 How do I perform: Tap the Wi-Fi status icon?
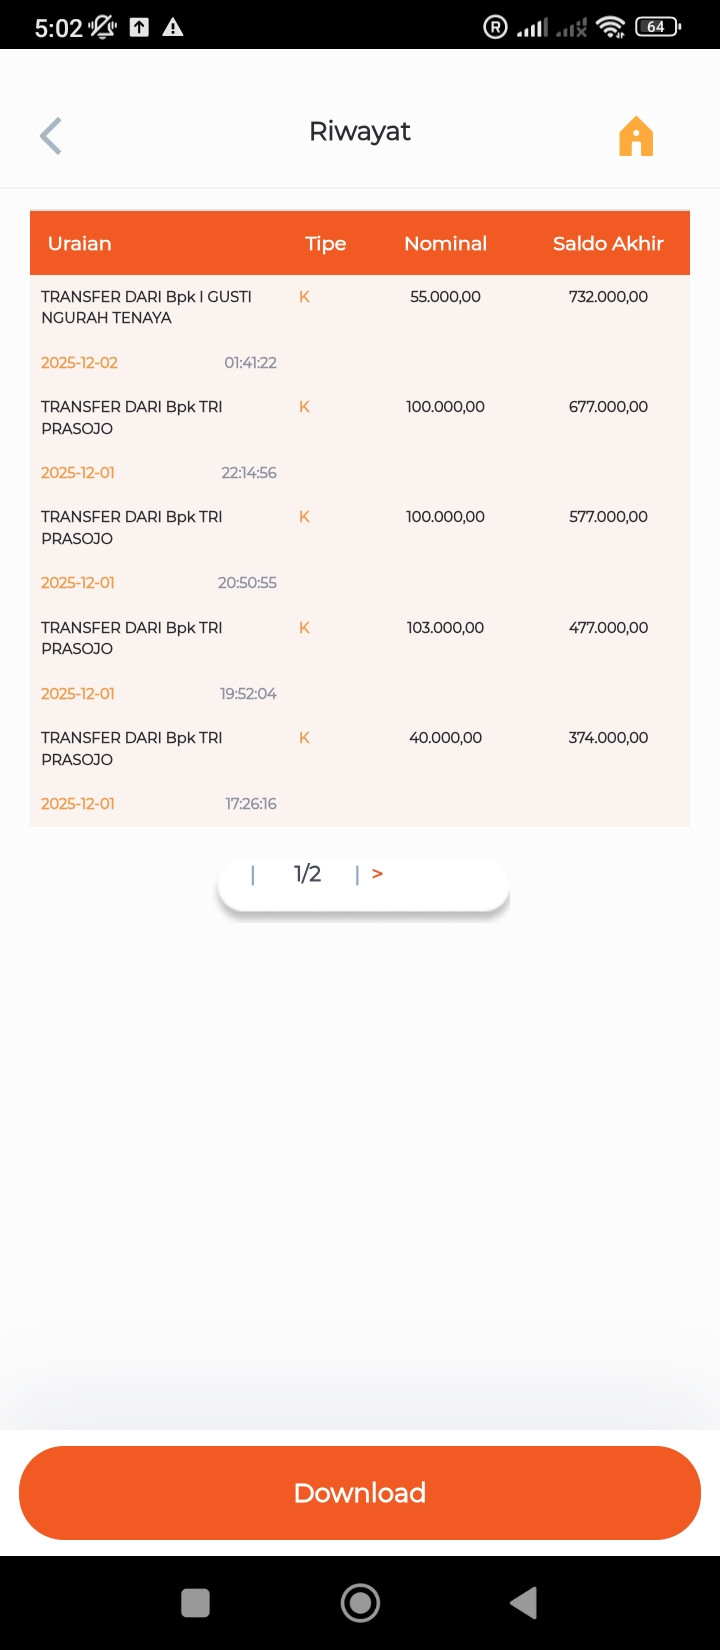point(611,27)
